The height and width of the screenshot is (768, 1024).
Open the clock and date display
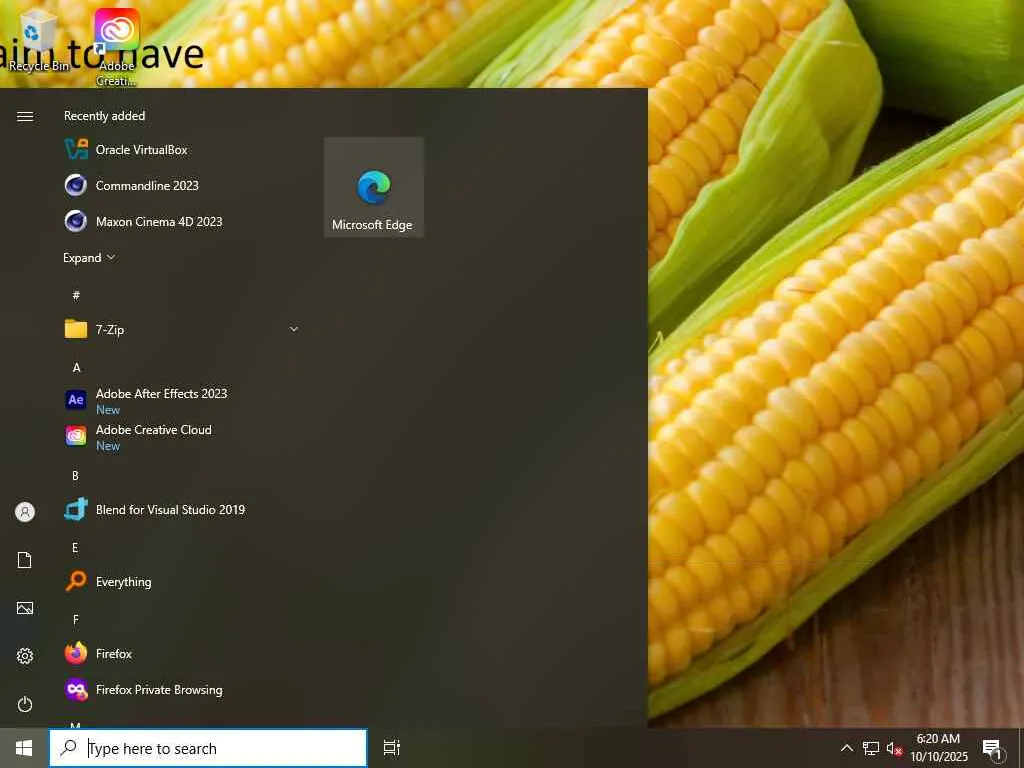coord(938,748)
